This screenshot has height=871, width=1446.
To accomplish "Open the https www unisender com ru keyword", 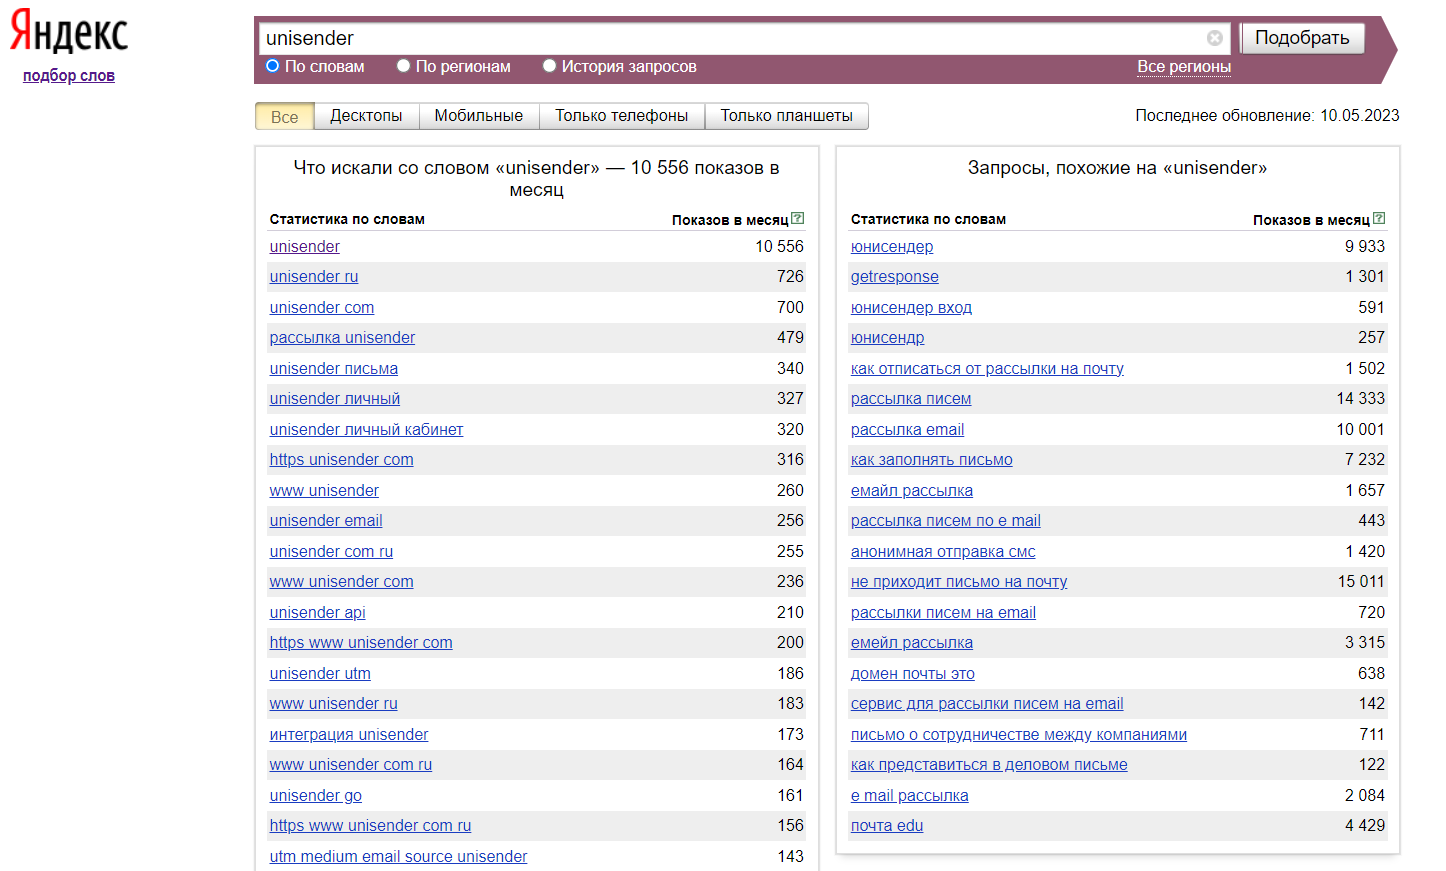I will tap(370, 826).
